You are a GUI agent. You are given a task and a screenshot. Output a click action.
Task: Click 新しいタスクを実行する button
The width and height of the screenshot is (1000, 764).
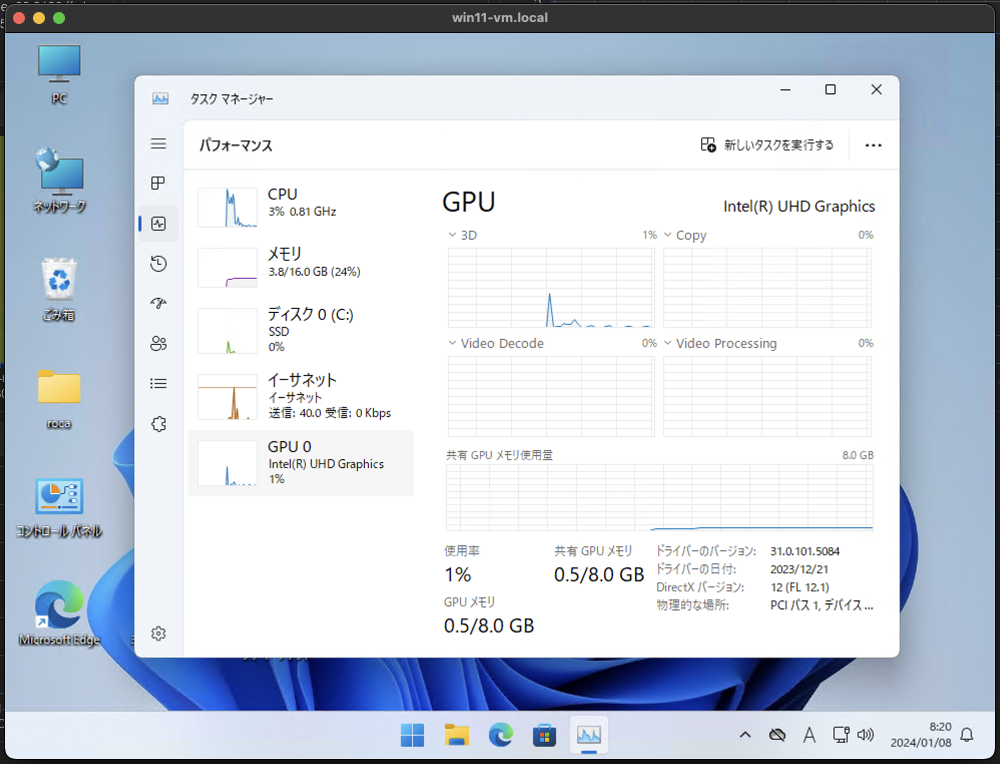(x=767, y=145)
